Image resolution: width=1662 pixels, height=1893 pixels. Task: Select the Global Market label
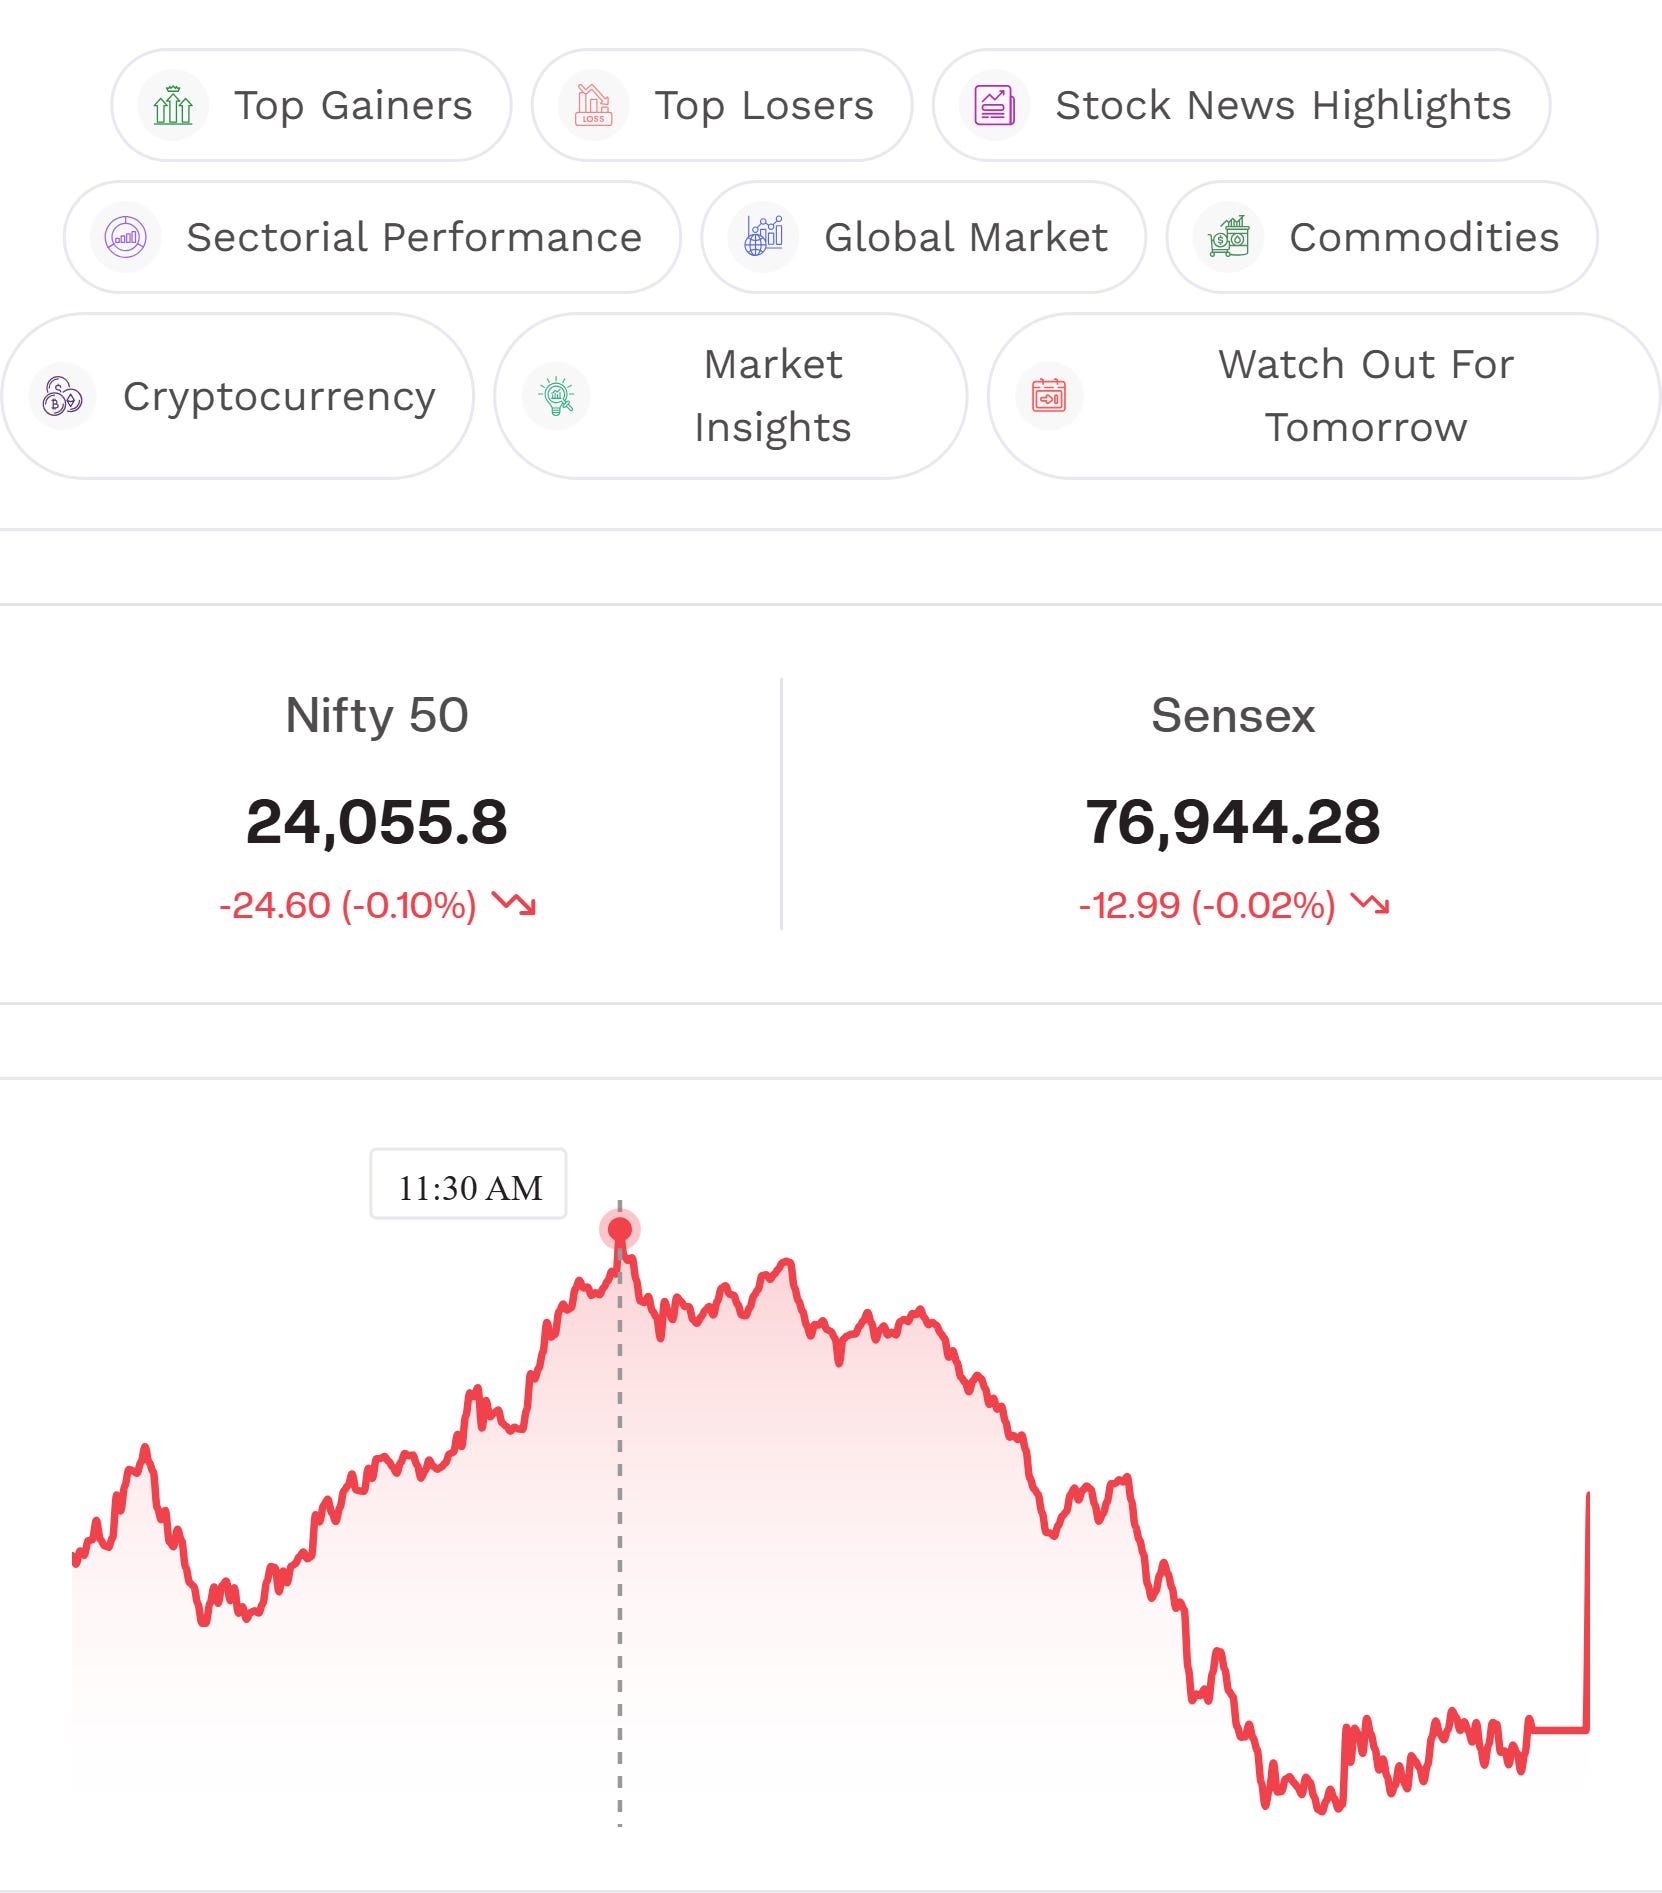(x=966, y=238)
